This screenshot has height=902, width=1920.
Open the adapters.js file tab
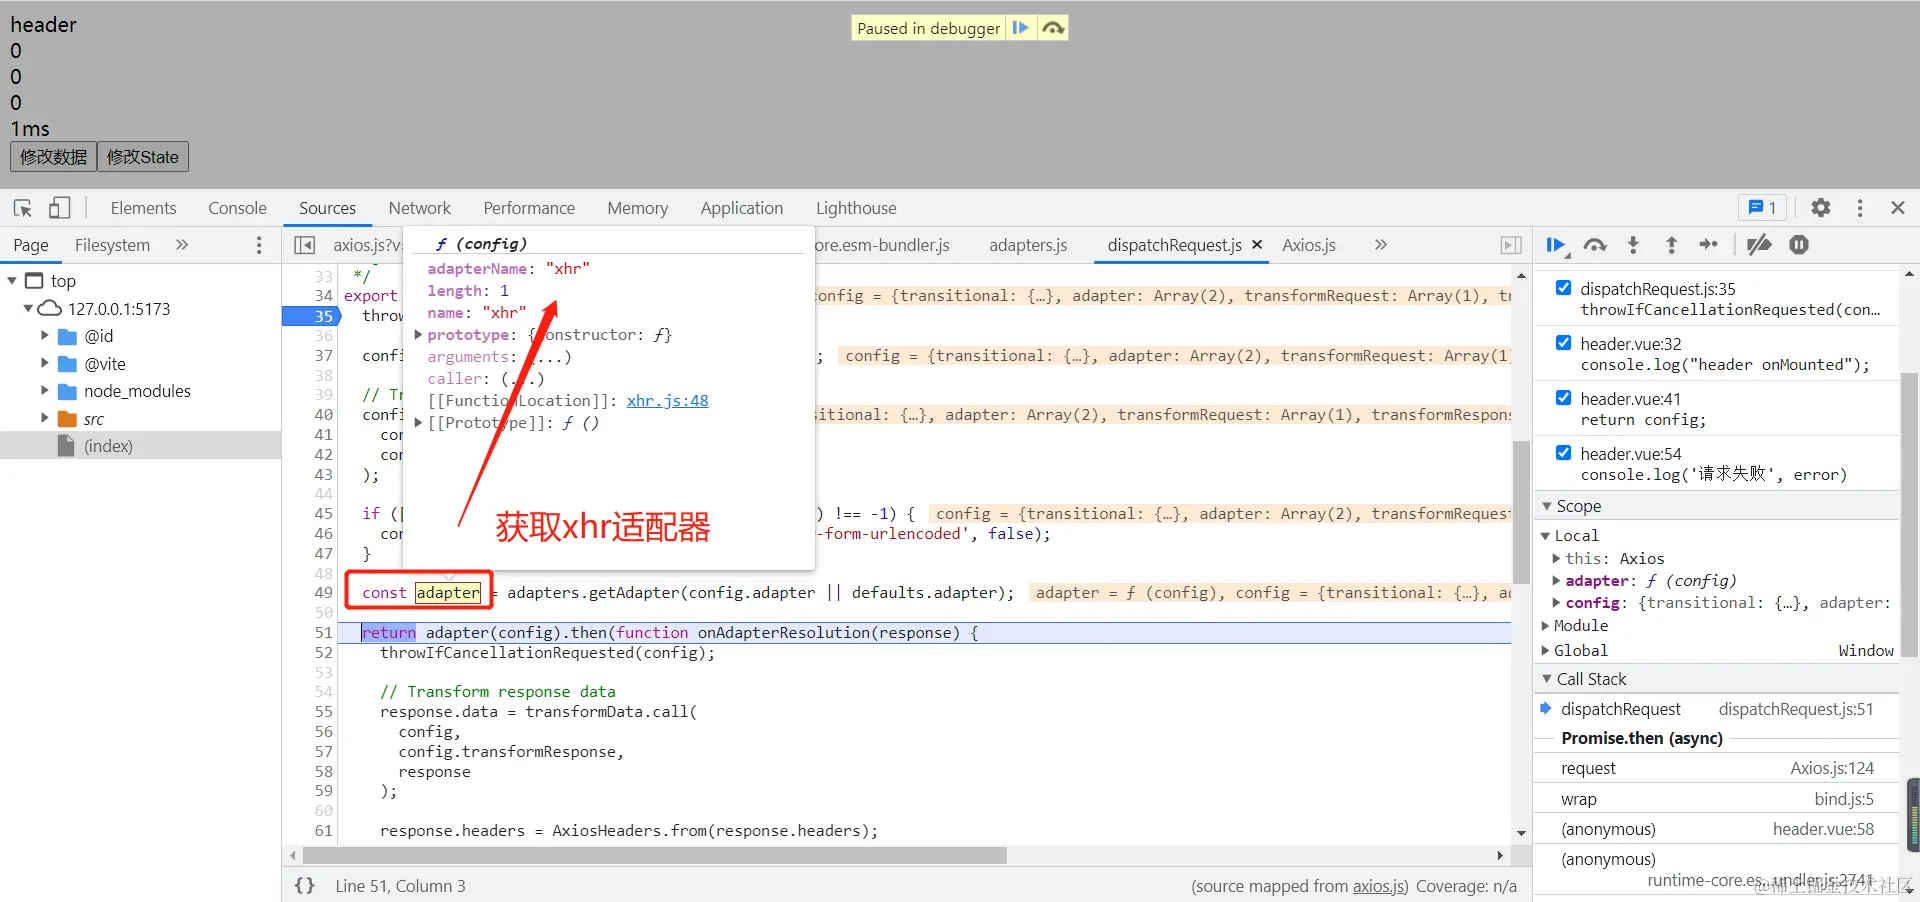tap(1028, 245)
